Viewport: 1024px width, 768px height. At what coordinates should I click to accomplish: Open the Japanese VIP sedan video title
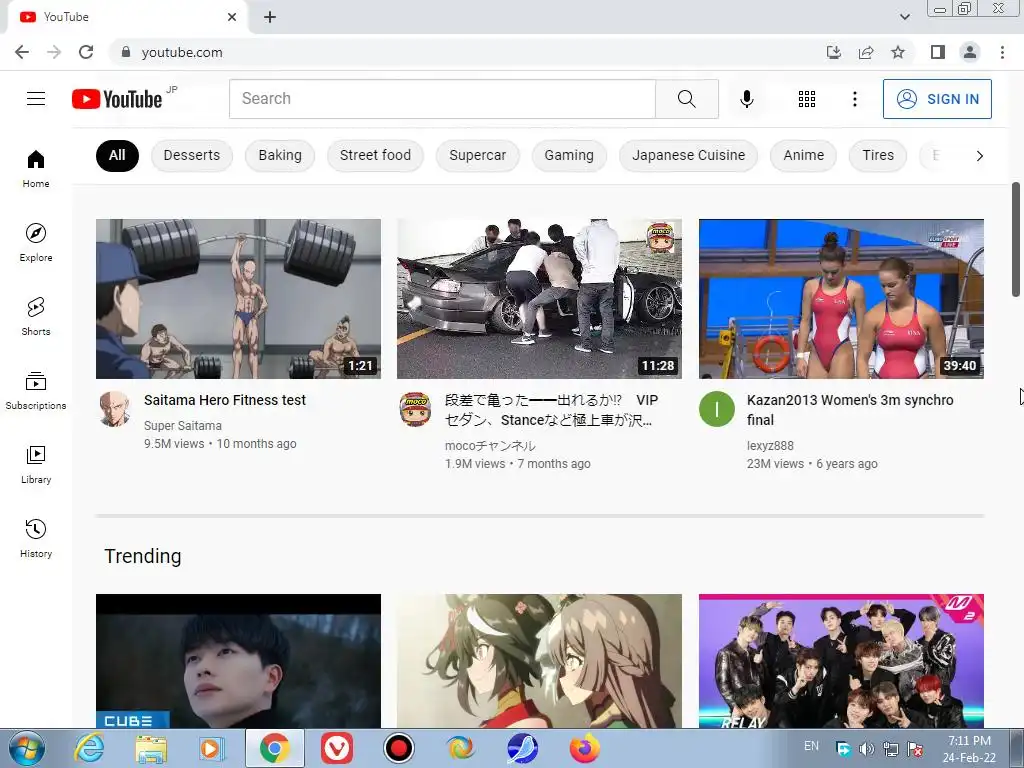(x=551, y=409)
